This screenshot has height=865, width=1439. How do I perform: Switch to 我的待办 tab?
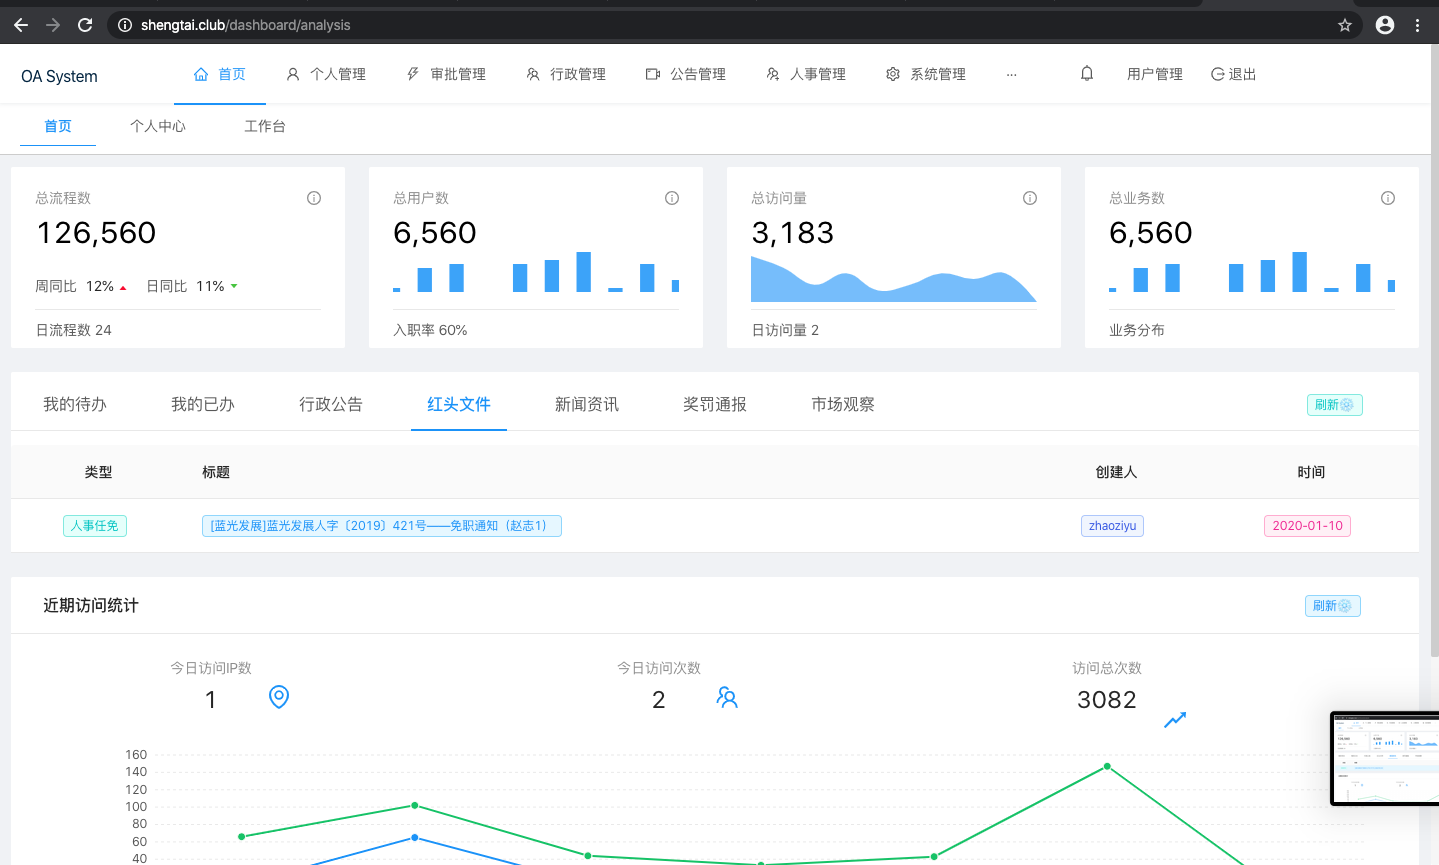[x=75, y=404]
